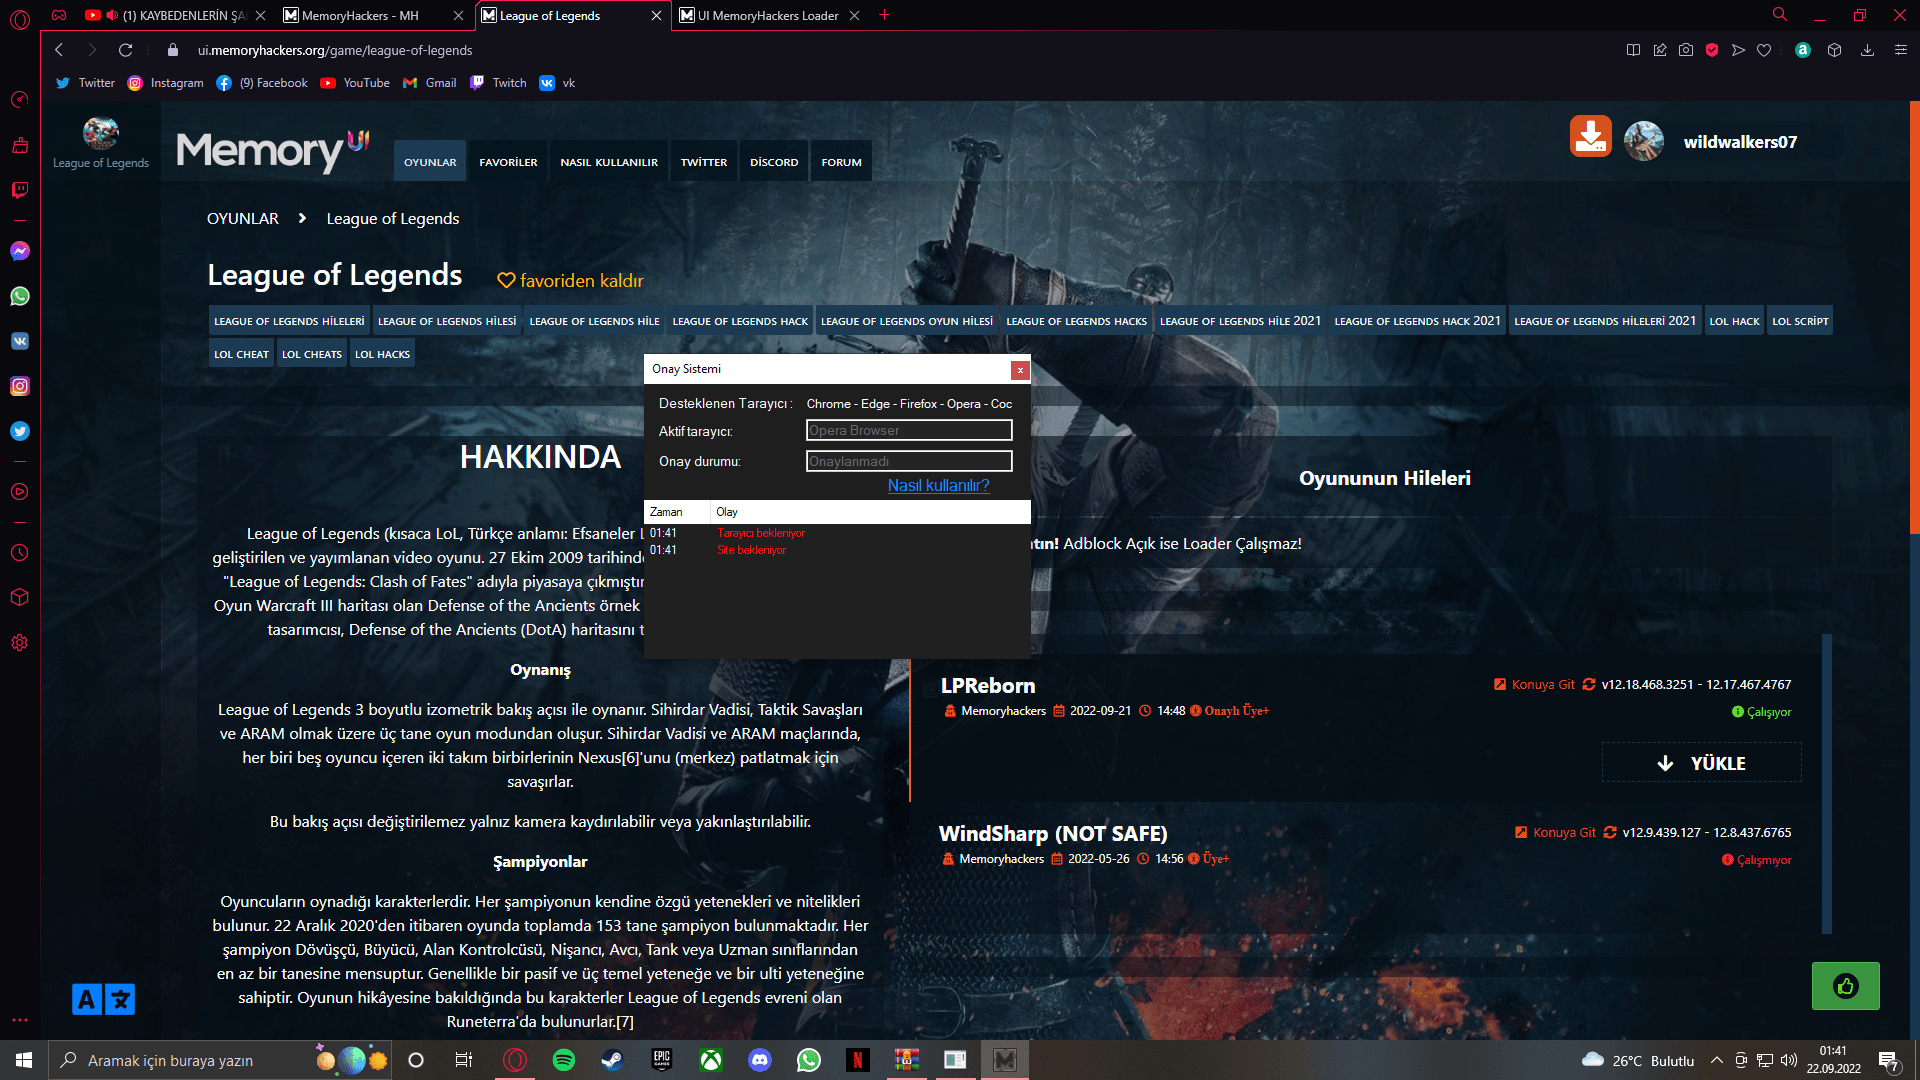Switch to the UI MemoryHackers Loader tab
The image size is (1920, 1080).
click(768, 15)
